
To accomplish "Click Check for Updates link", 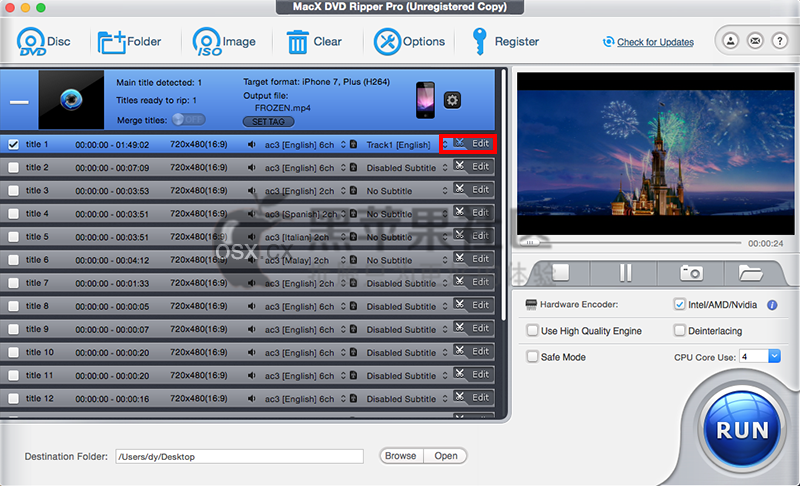I will 655,42.
